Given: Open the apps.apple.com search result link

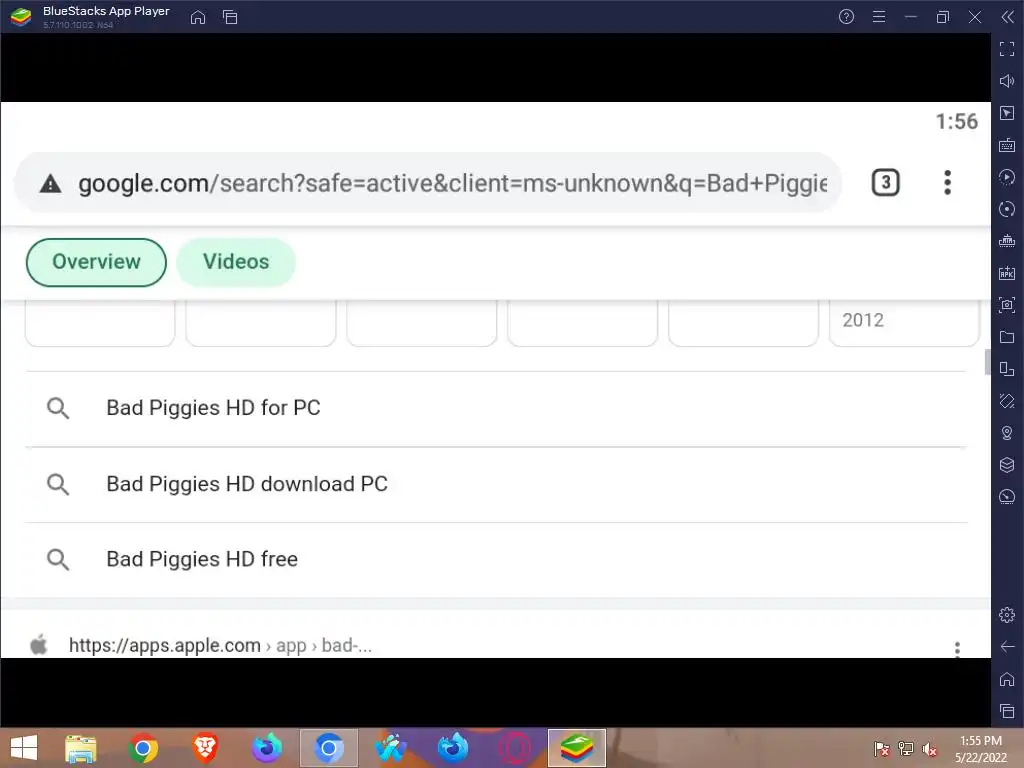Looking at the screenshot, I should (x=220, y=645).
